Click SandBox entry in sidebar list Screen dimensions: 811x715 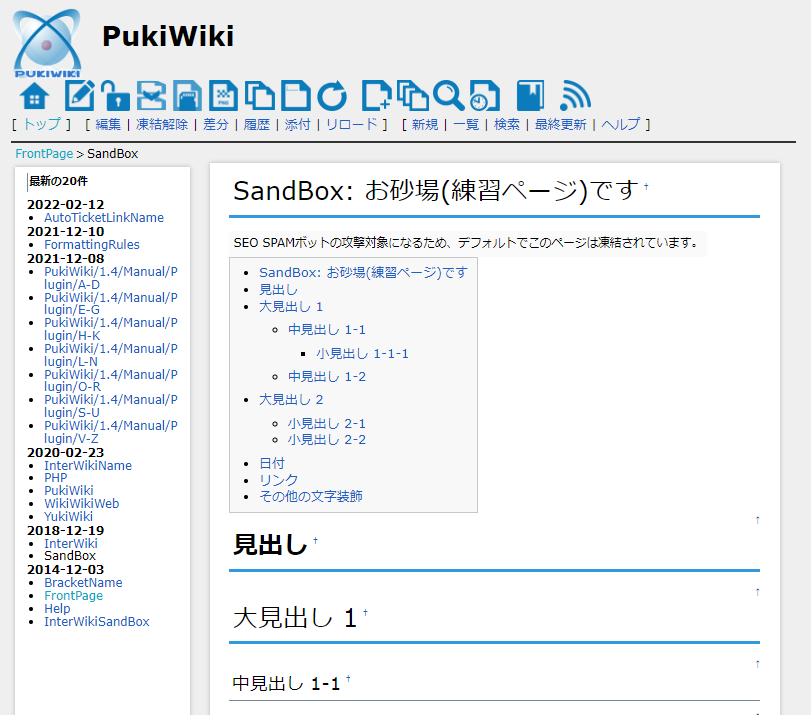(x=70, y=556)
